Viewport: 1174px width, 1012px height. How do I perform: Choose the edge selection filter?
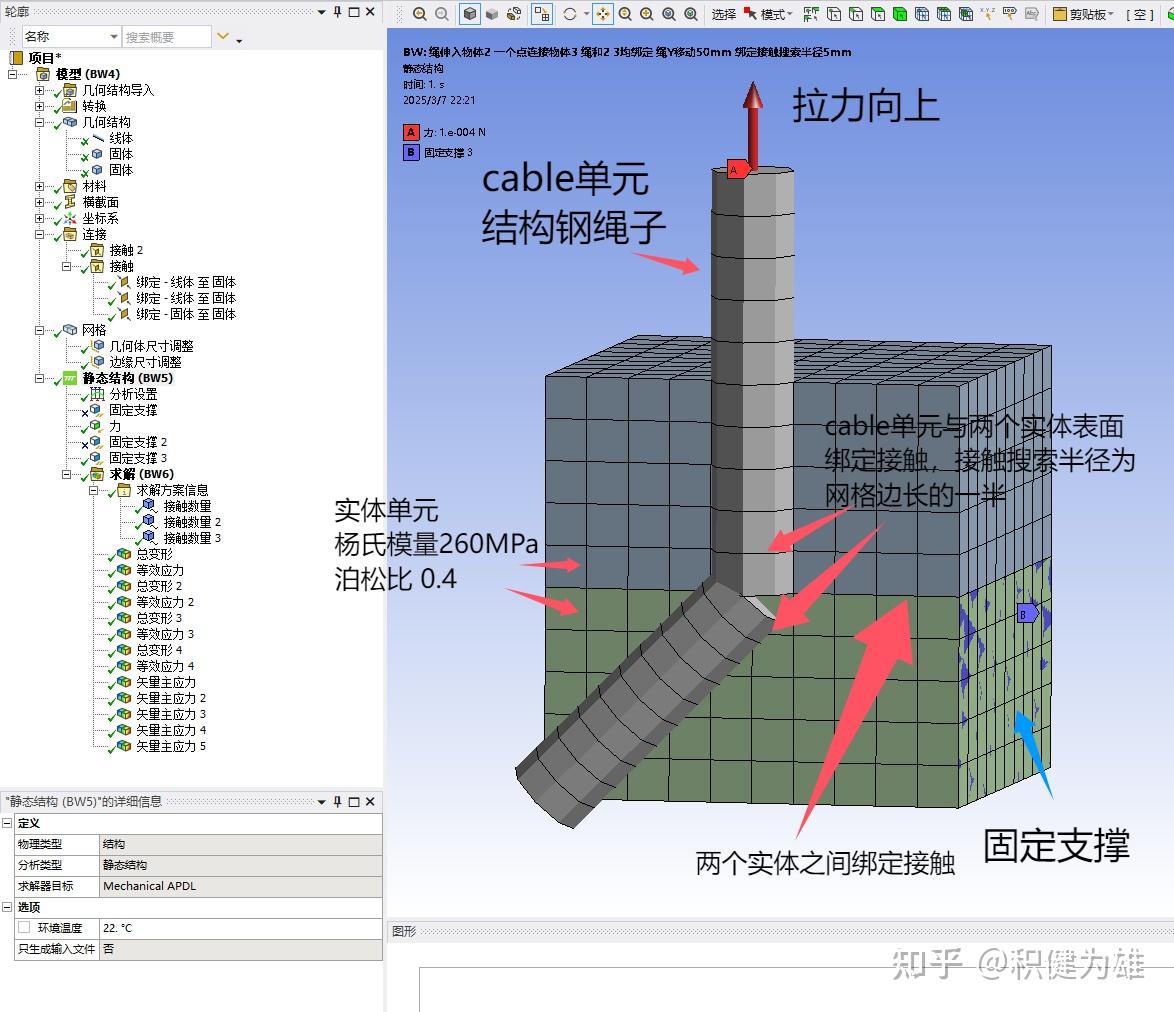tap(856, 13)
